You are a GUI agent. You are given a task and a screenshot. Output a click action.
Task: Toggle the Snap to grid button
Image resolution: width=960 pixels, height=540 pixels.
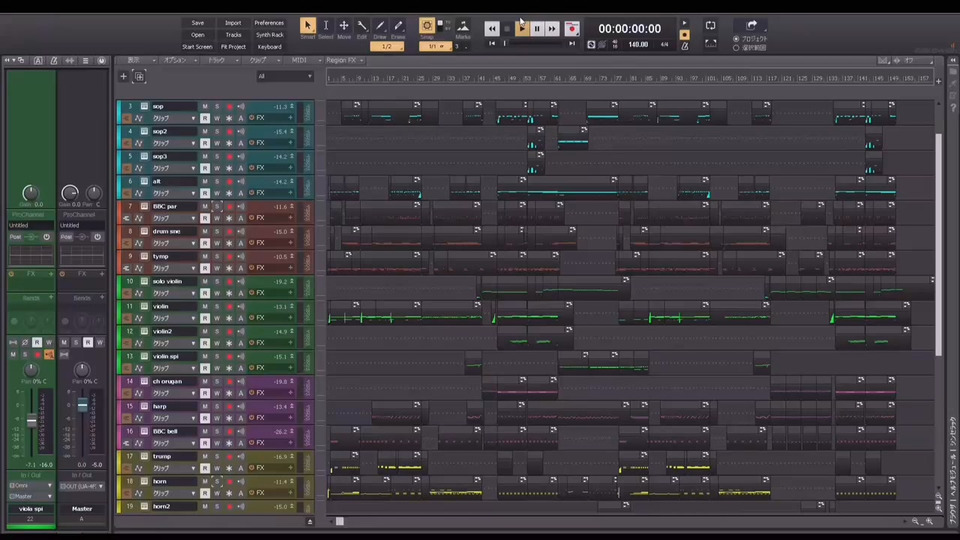click(427, 27)
